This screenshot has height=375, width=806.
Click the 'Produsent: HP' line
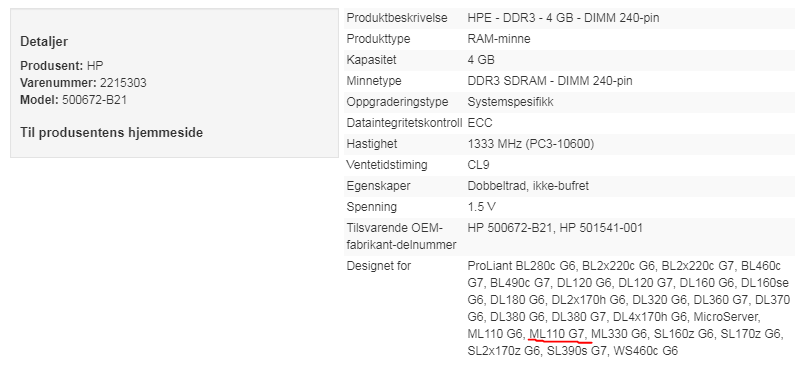click(62, 66)
